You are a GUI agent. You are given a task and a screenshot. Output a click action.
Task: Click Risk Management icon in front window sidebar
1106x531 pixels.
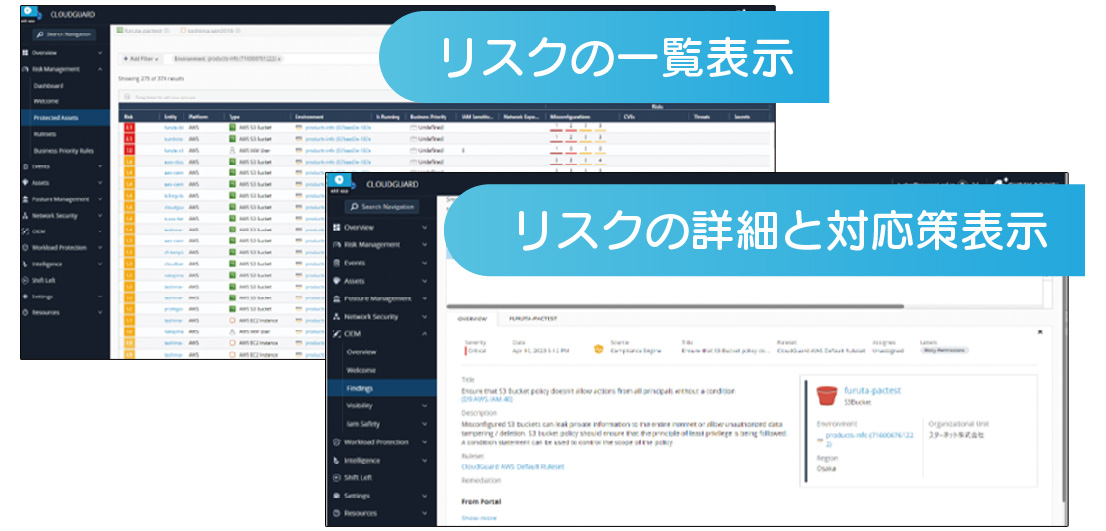click(337, 245)
